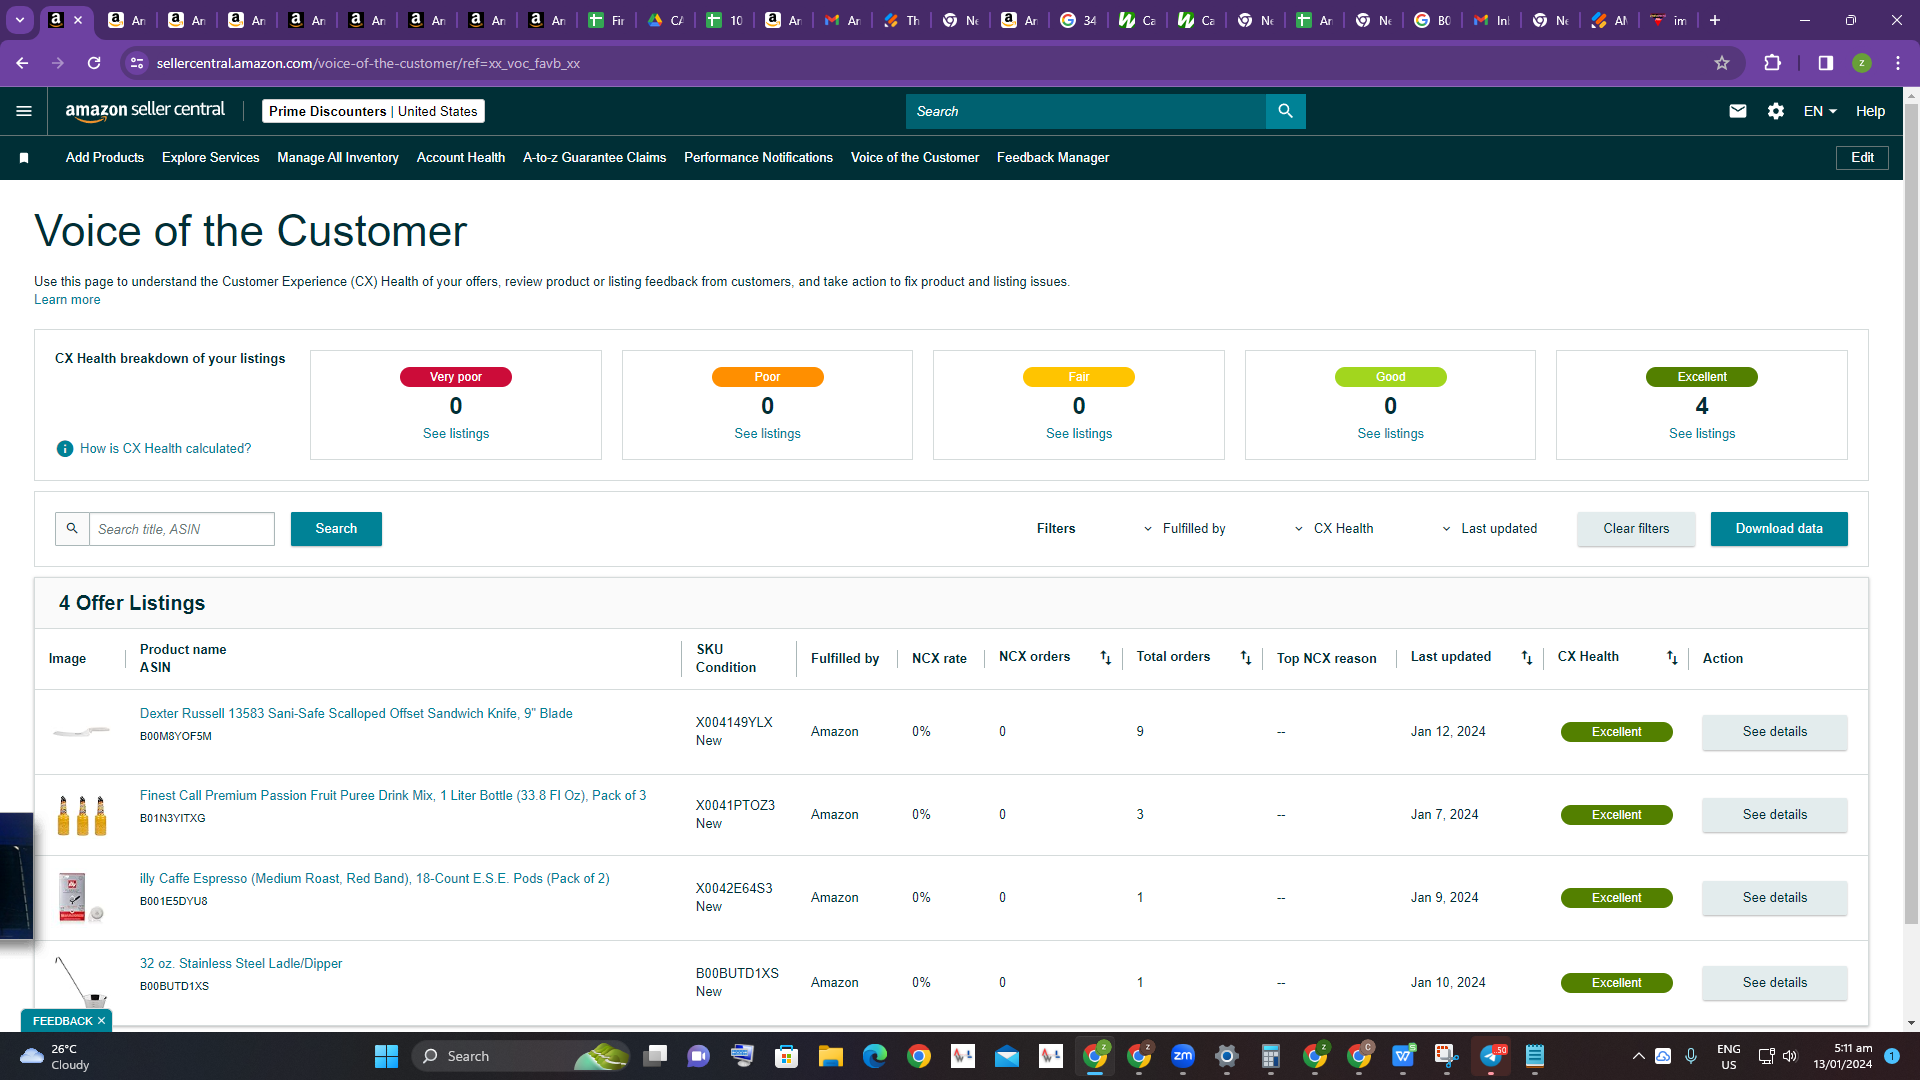Image resolution: width=1920 pixels, height=1080 pixels.
Task: Open Add Products from the navigation bar
Action: [105, 158]
